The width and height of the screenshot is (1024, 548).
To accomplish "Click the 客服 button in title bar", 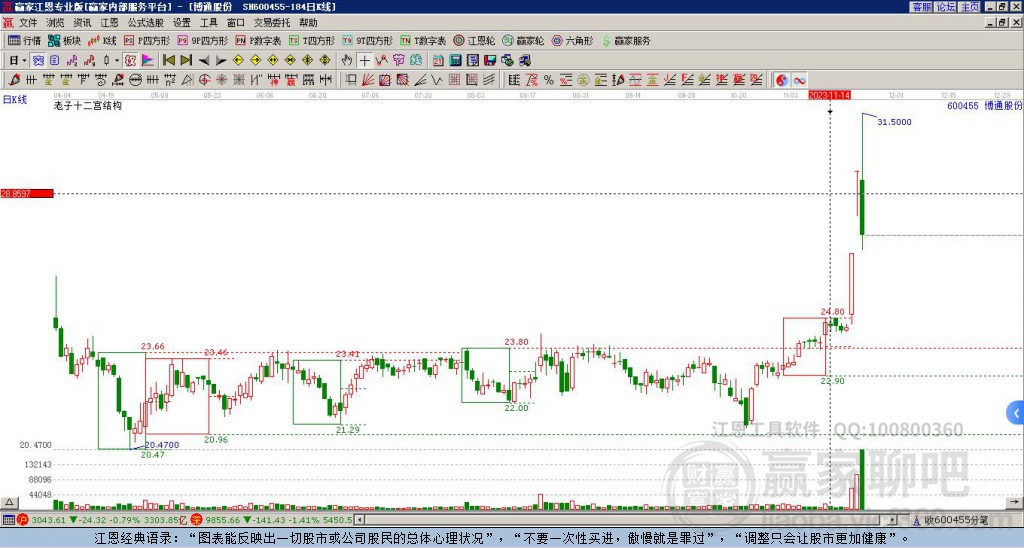I will (921, 7).
